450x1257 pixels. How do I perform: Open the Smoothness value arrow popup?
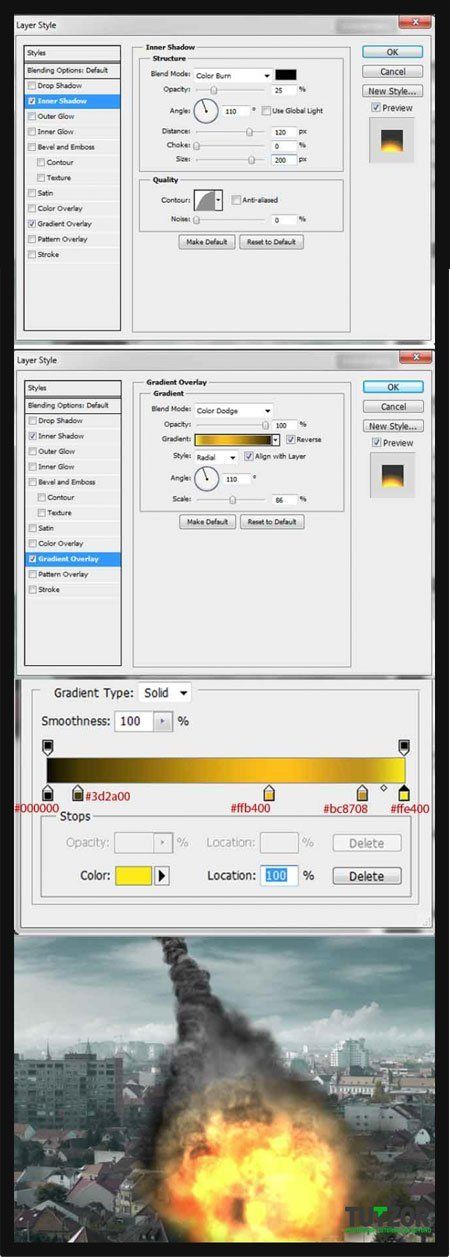[162, 721]
